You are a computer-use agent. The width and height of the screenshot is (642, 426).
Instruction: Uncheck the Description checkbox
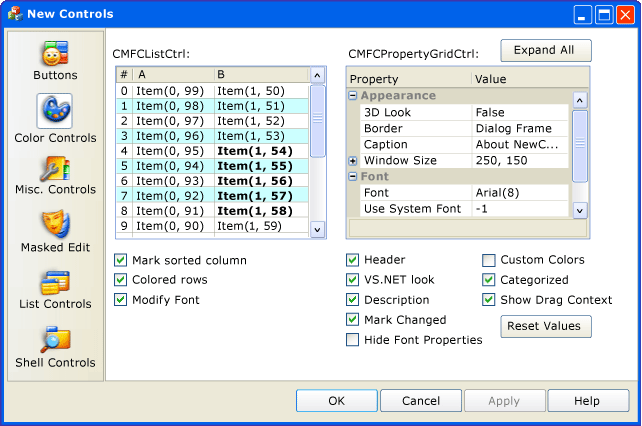coord(352,300)
